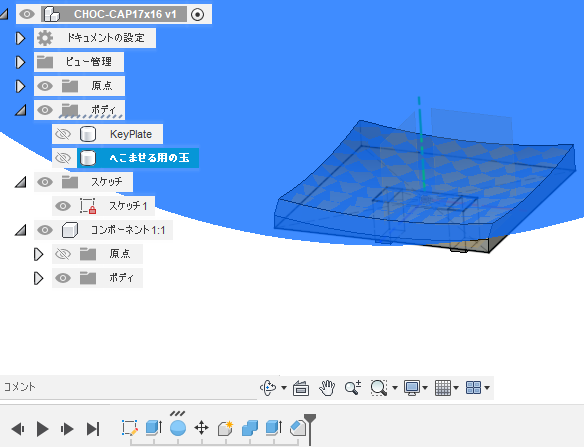Select the first sketch feature in timeline
The width and height of the screenshot is (584, 447).
130,428
